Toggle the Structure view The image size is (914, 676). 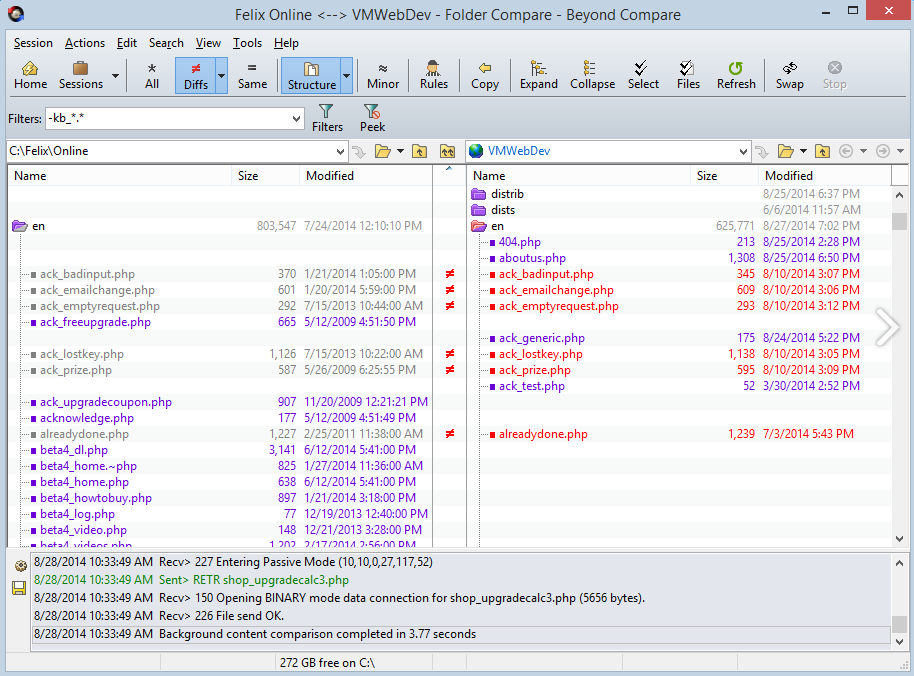[x=311, y=76]
